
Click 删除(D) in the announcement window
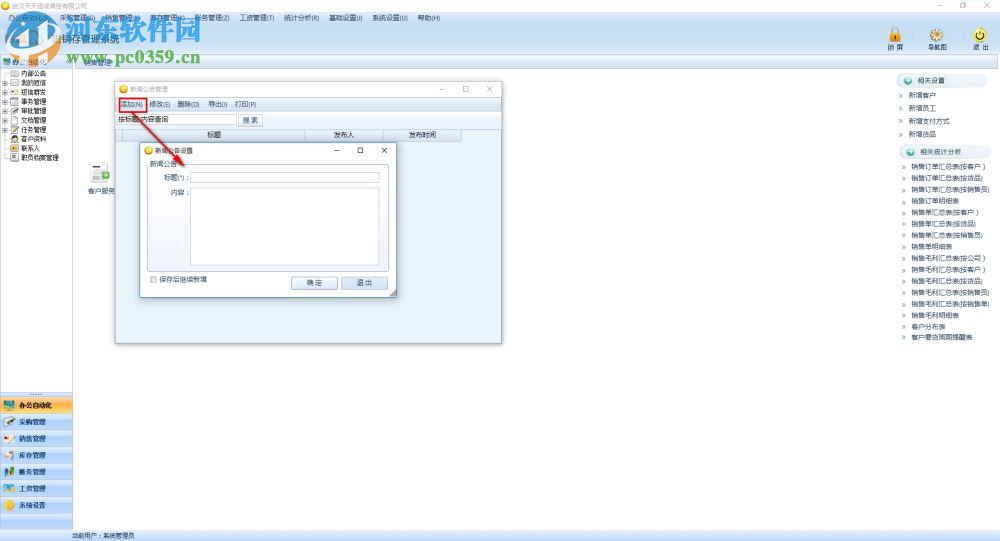[188, 104]
